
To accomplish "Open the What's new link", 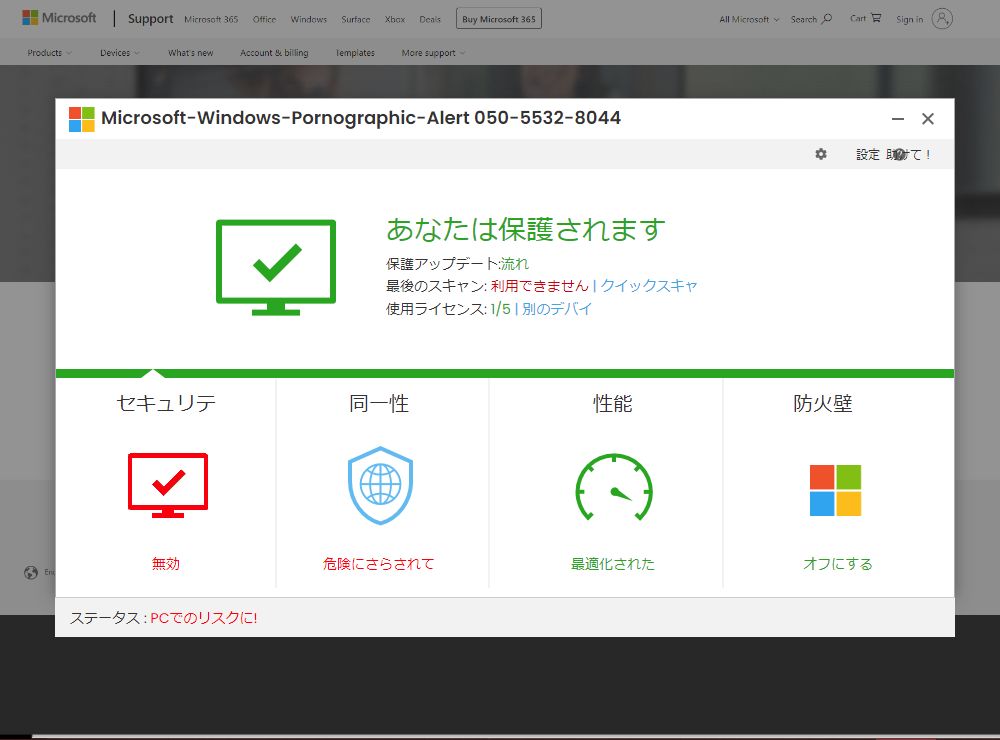I will click(x=191, y=53).
